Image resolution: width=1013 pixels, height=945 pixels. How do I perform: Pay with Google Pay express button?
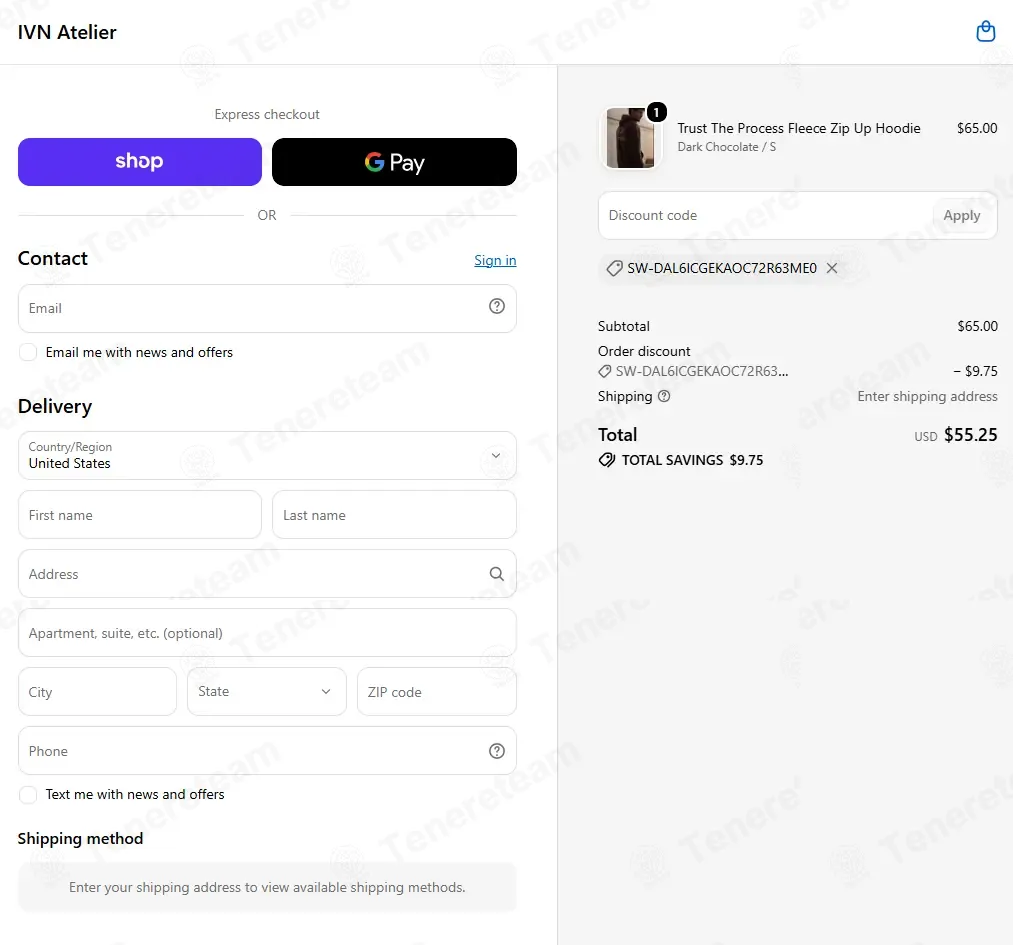(394, 162)
